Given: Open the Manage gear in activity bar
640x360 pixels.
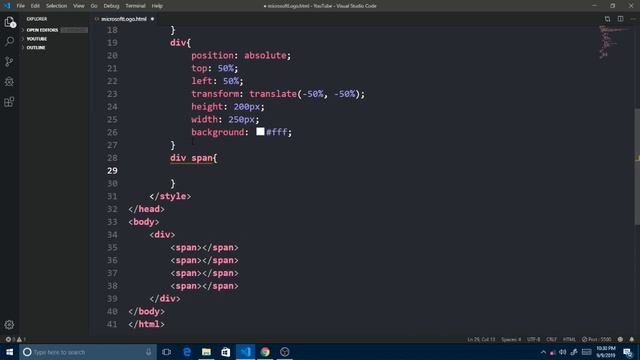Looking at the screenshot, I should click(x=9, y=324).
